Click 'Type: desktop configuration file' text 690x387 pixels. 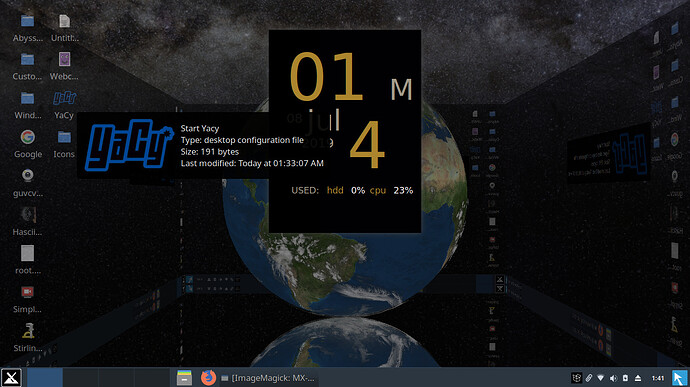(242, 140)
